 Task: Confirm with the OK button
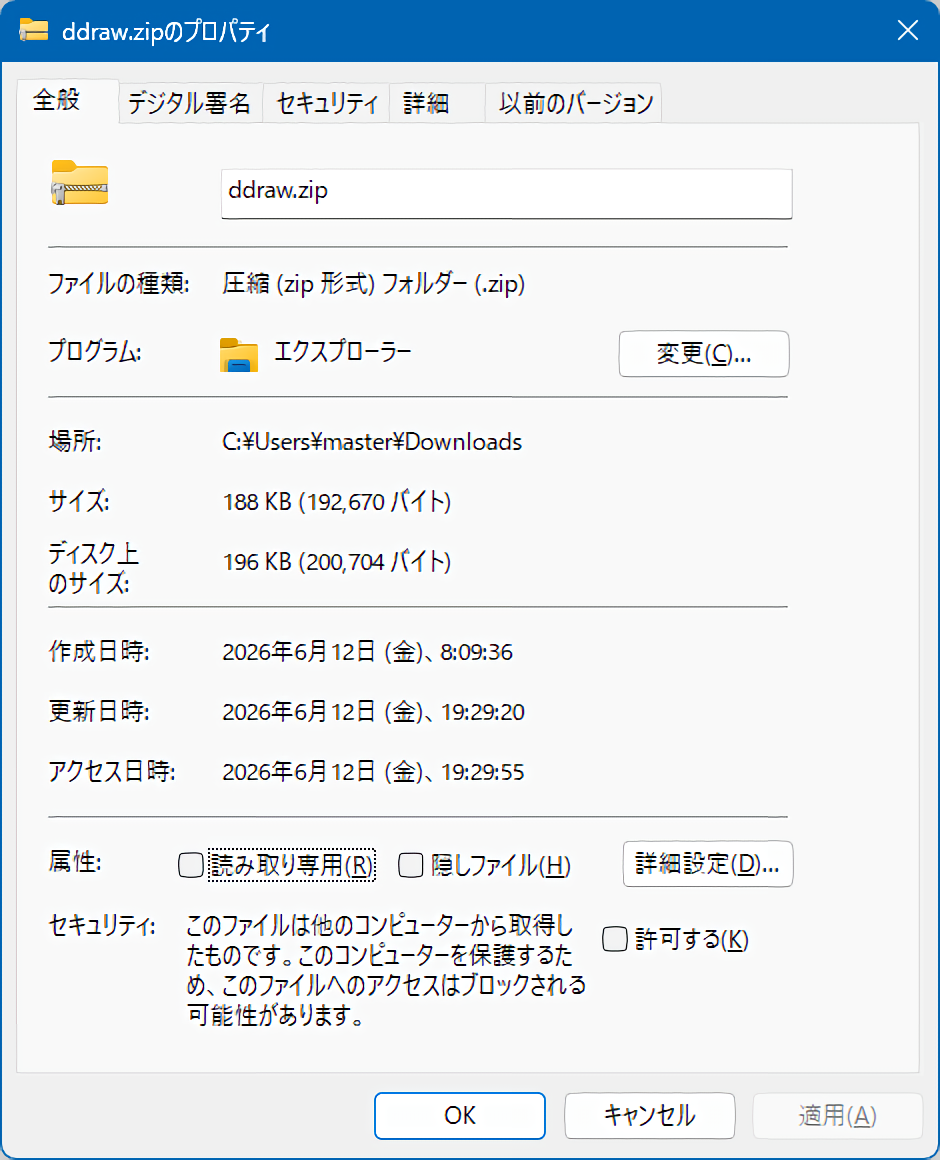click(459, 1115)
